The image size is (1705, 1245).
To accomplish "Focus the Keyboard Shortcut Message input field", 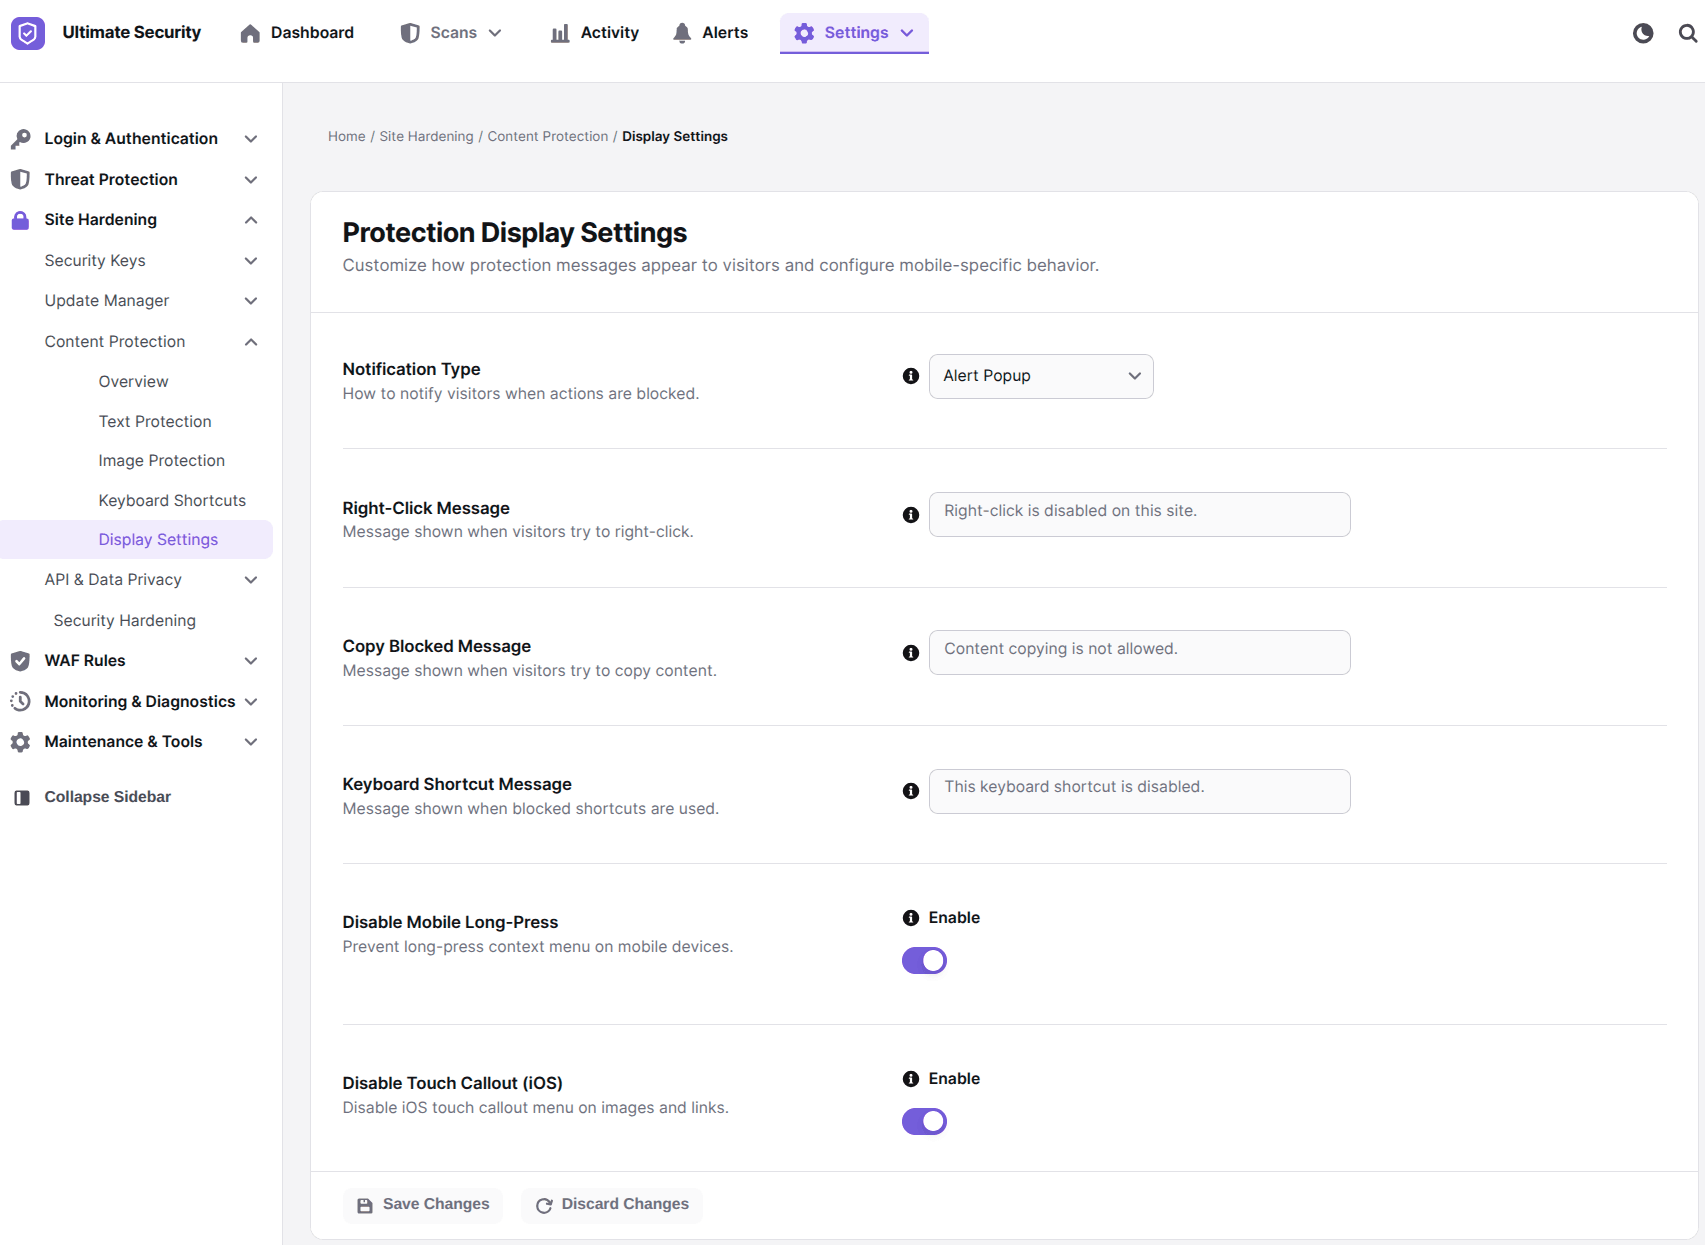I will click(1140, 791).
